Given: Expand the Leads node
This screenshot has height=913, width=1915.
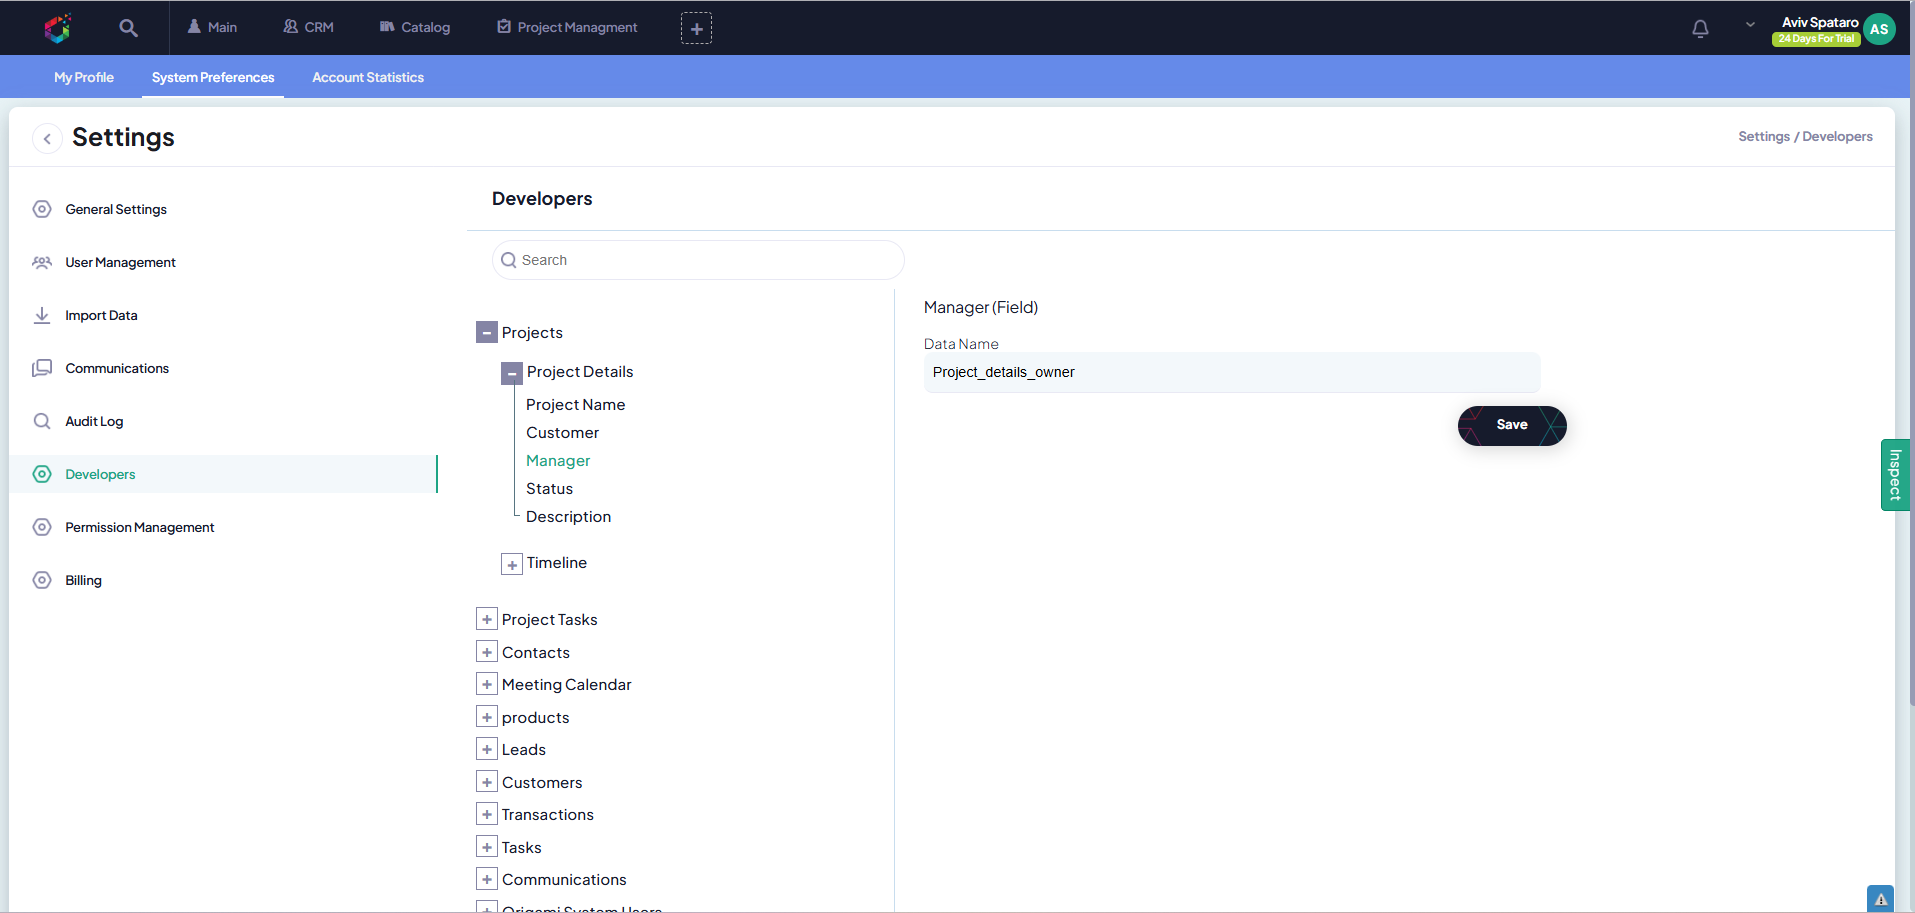Looking at the screenshot, I should point(487,749).
